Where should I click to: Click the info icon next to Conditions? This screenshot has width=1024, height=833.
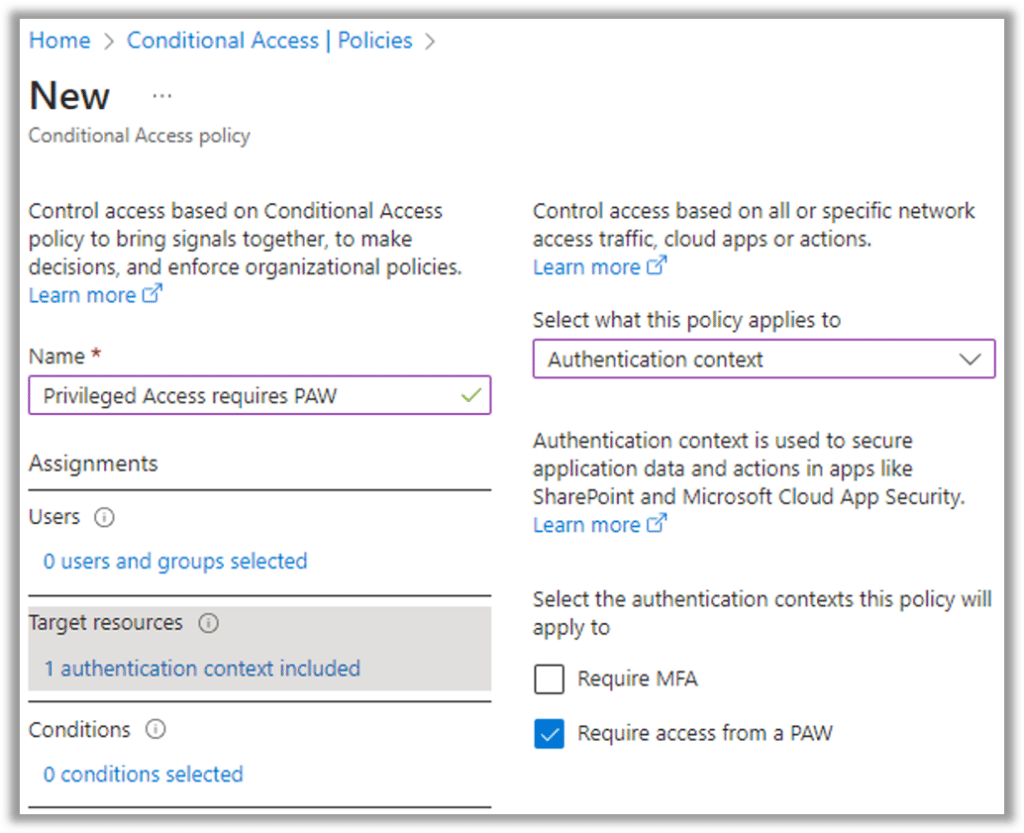tap(155, 730)
